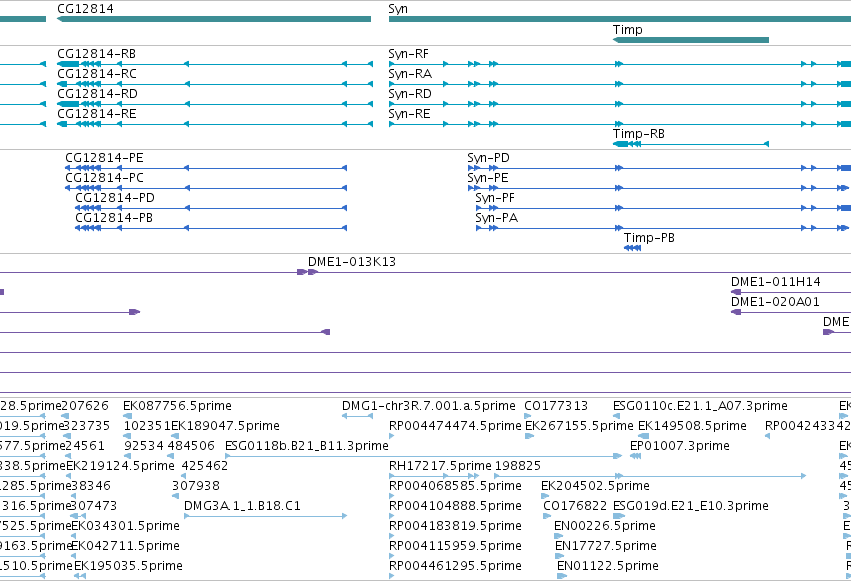
Task: Select ESG019d.E21_E10.3prime label
Action: tap(691, 506)
